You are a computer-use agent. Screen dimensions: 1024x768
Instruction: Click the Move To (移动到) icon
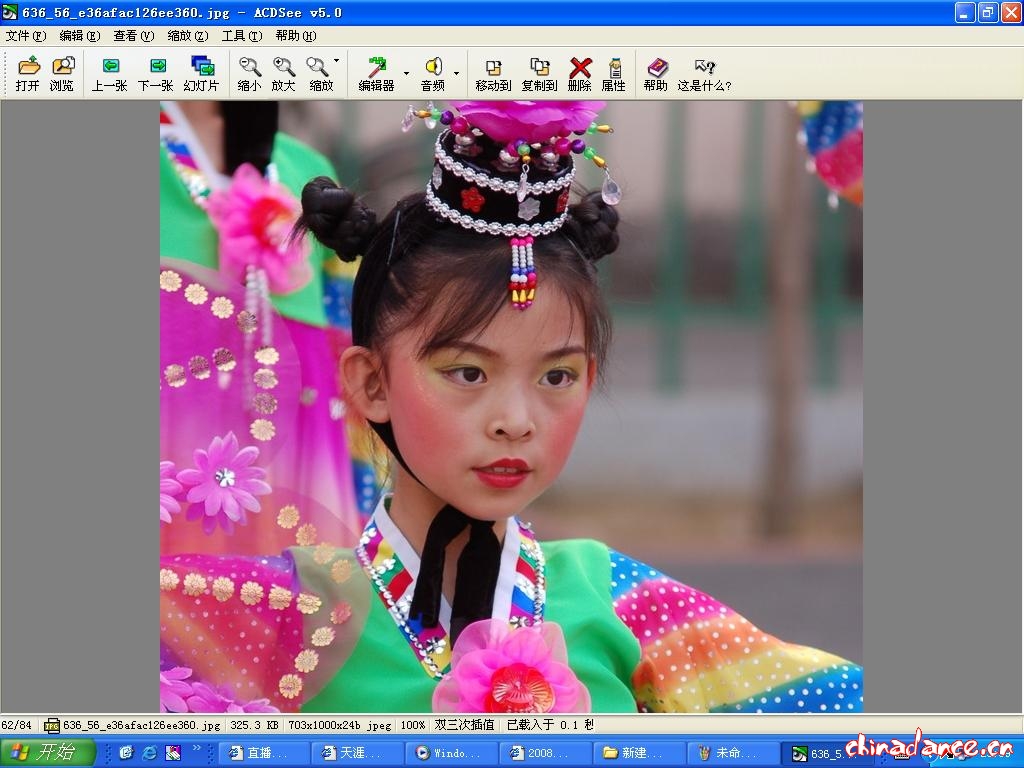pyautogui.click(x=493, y=74)
